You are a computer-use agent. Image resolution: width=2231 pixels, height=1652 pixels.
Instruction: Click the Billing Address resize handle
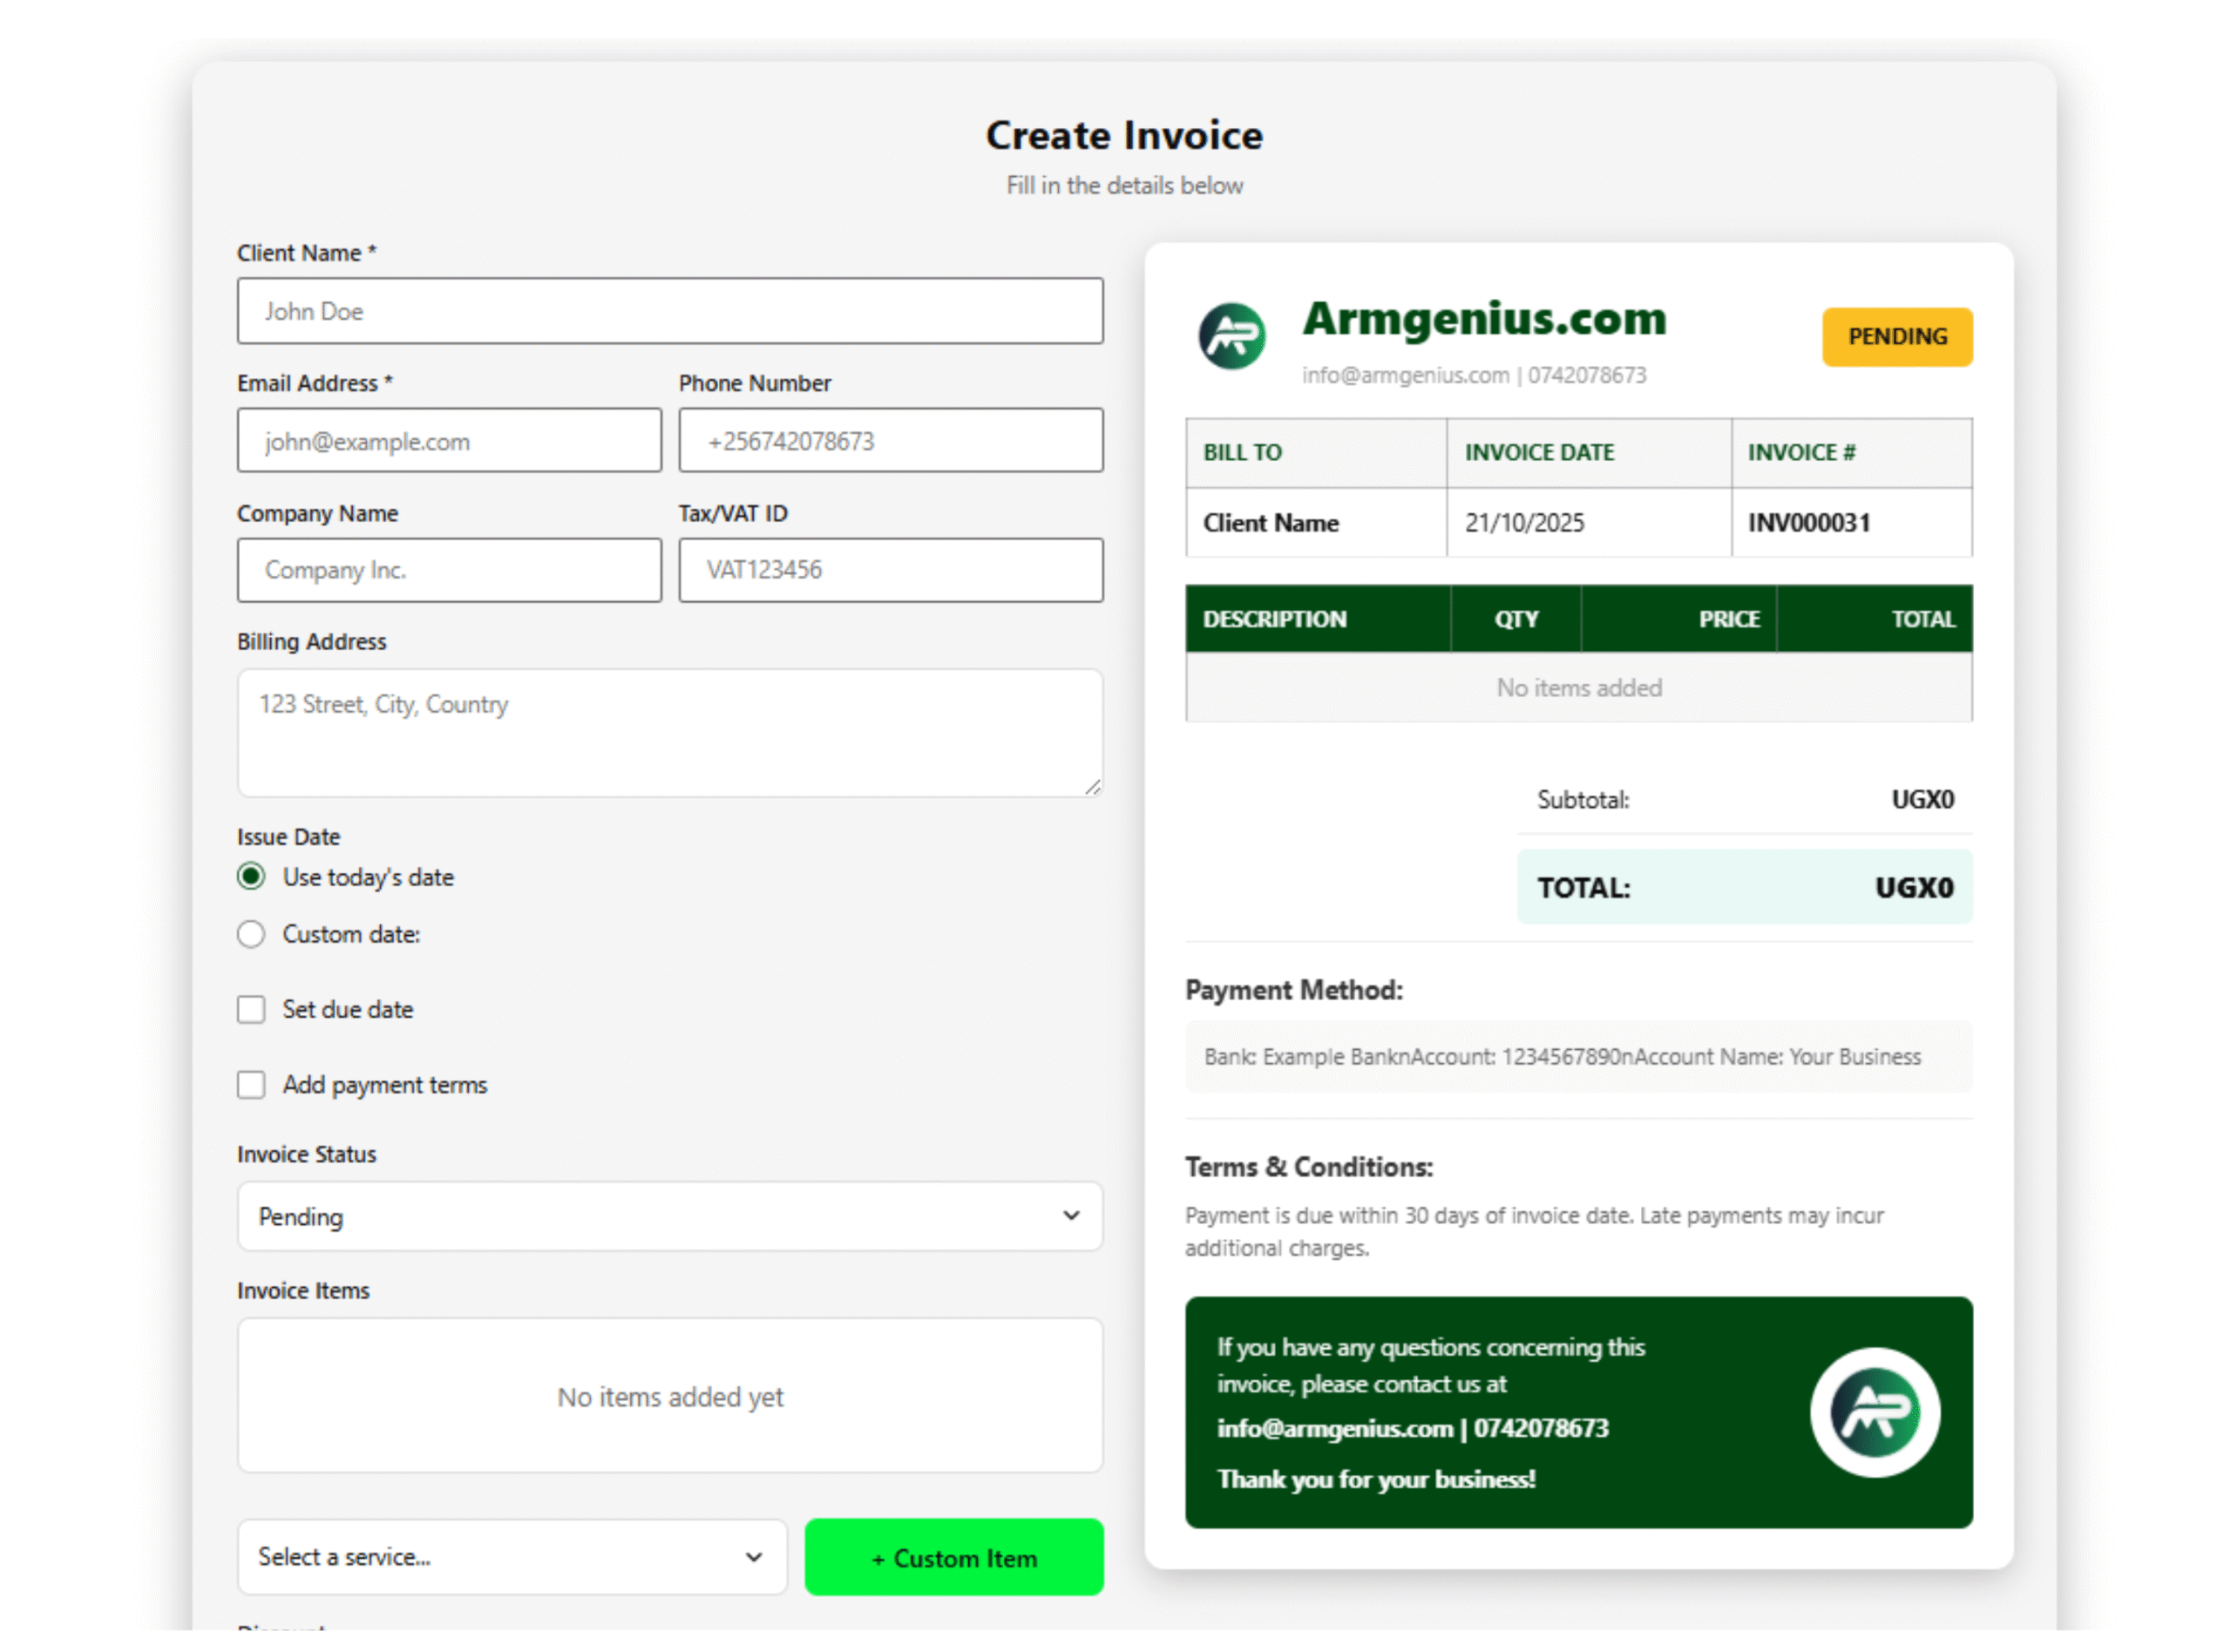[x=1093, y=788]
